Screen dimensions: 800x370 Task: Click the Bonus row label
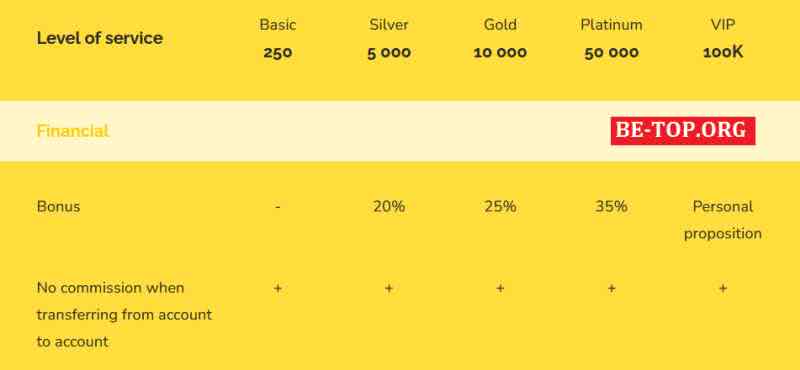point(58,207)
